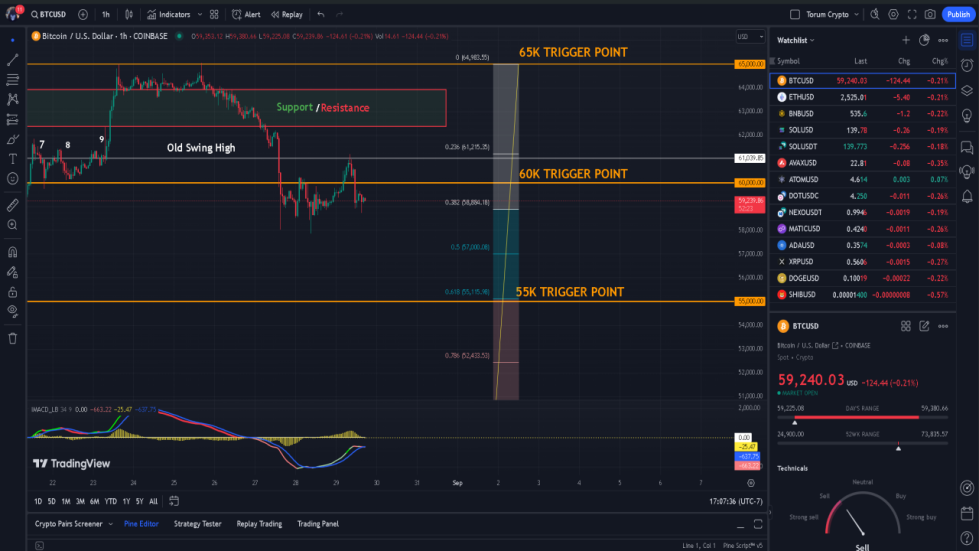Hide all drawings with eye icon
The height and width of the screenshot is (551, 979).
[x=12, y=311]
